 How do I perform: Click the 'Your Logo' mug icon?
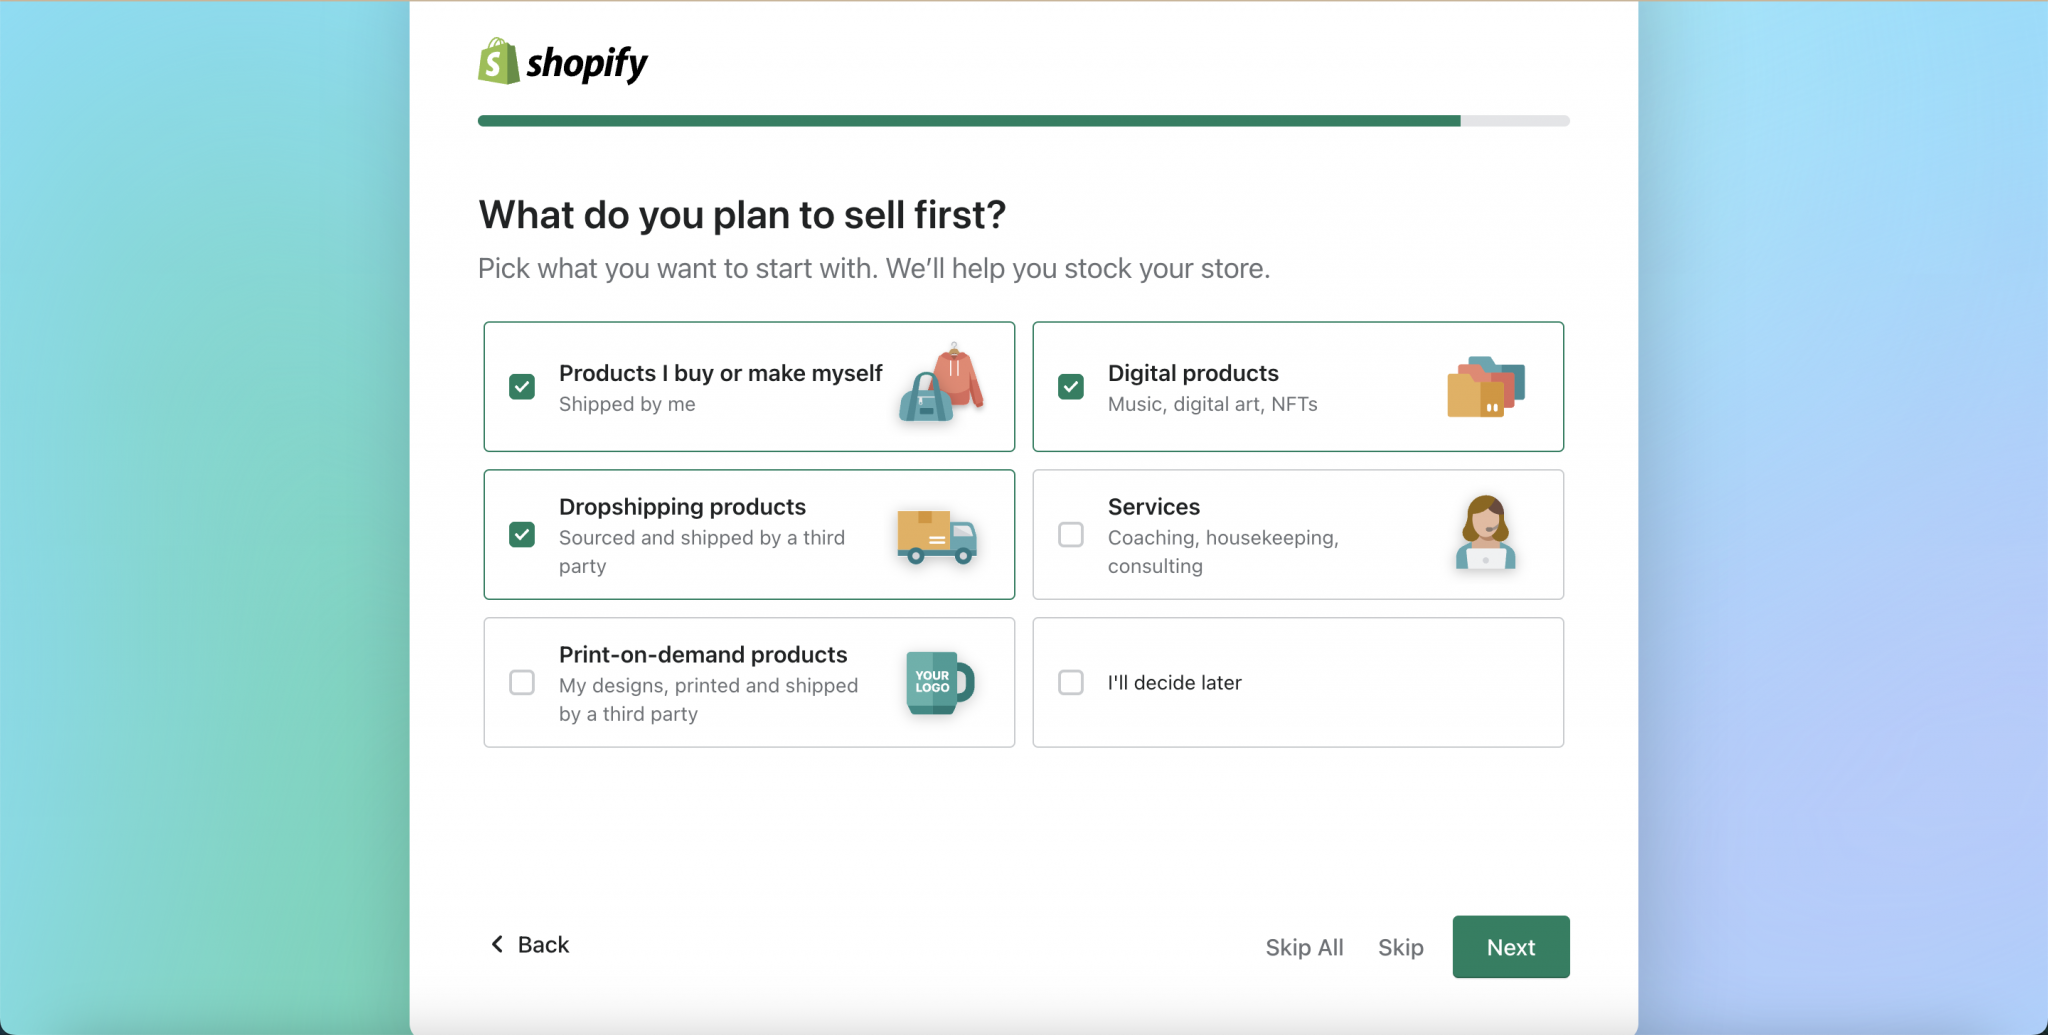coord(939,682)
